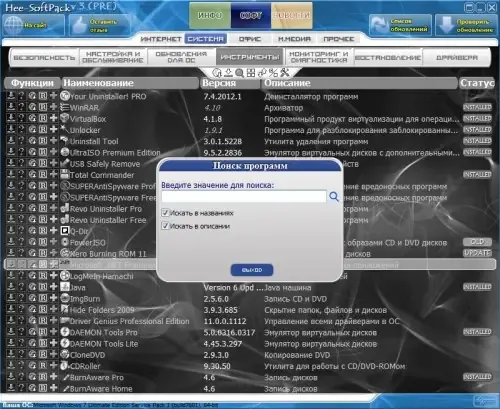Screen dimensions: 500x409
Task: Click the globe update icon in the small toolbar
Action: click(217, 73)
